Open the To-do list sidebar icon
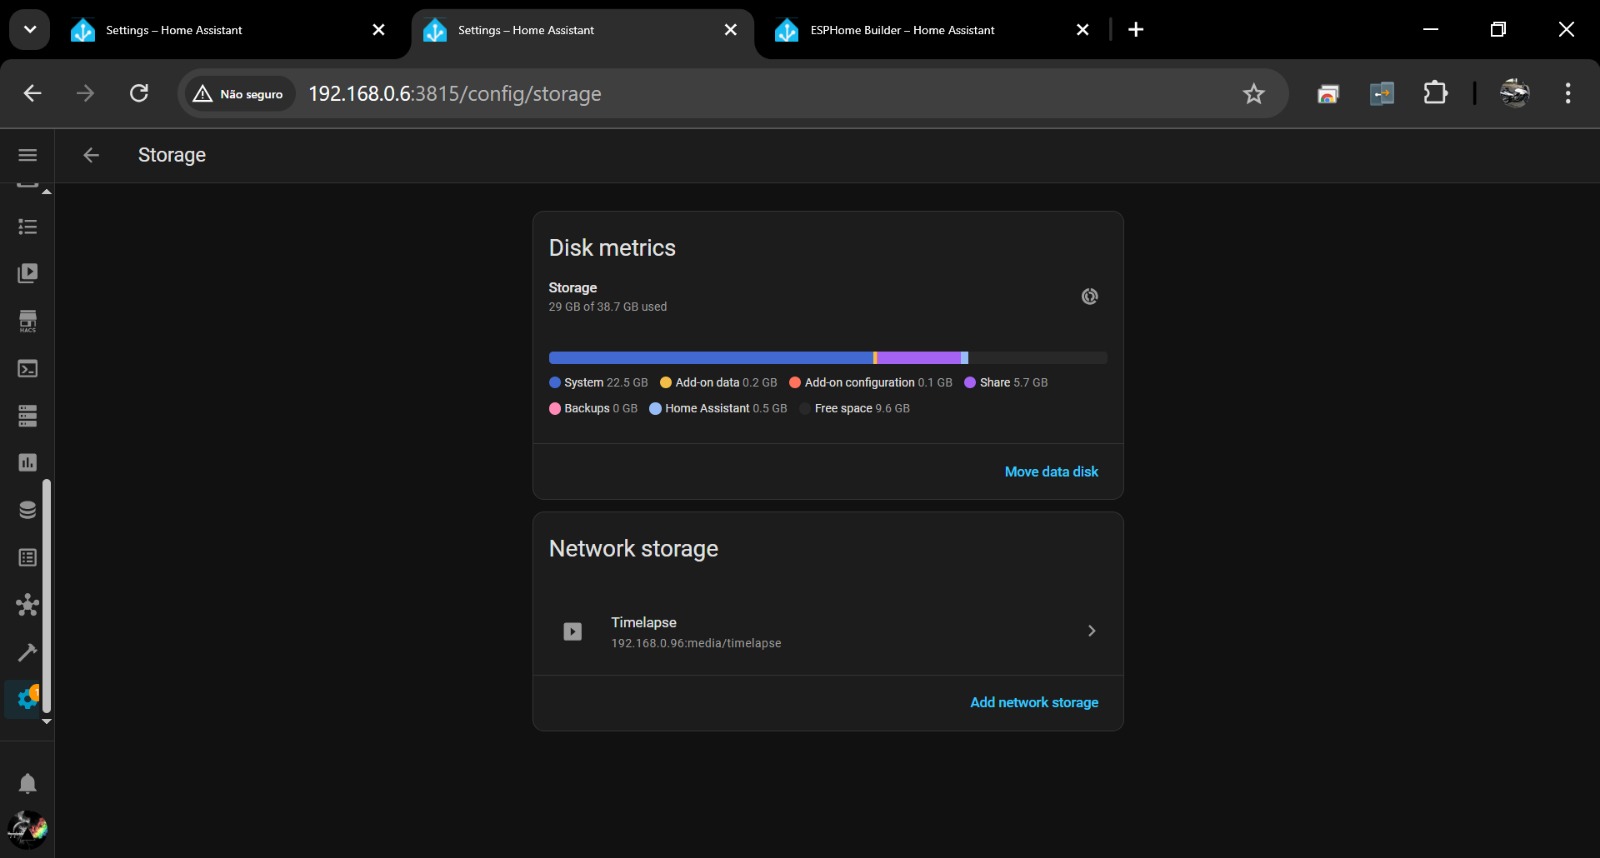Screen dimensions: 1600x858 28,227
